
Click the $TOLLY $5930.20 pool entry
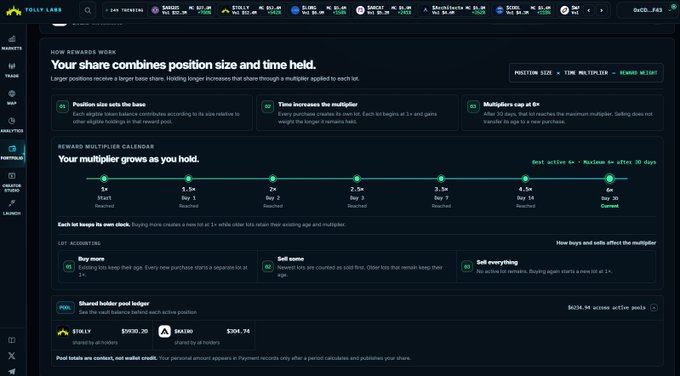102,335
